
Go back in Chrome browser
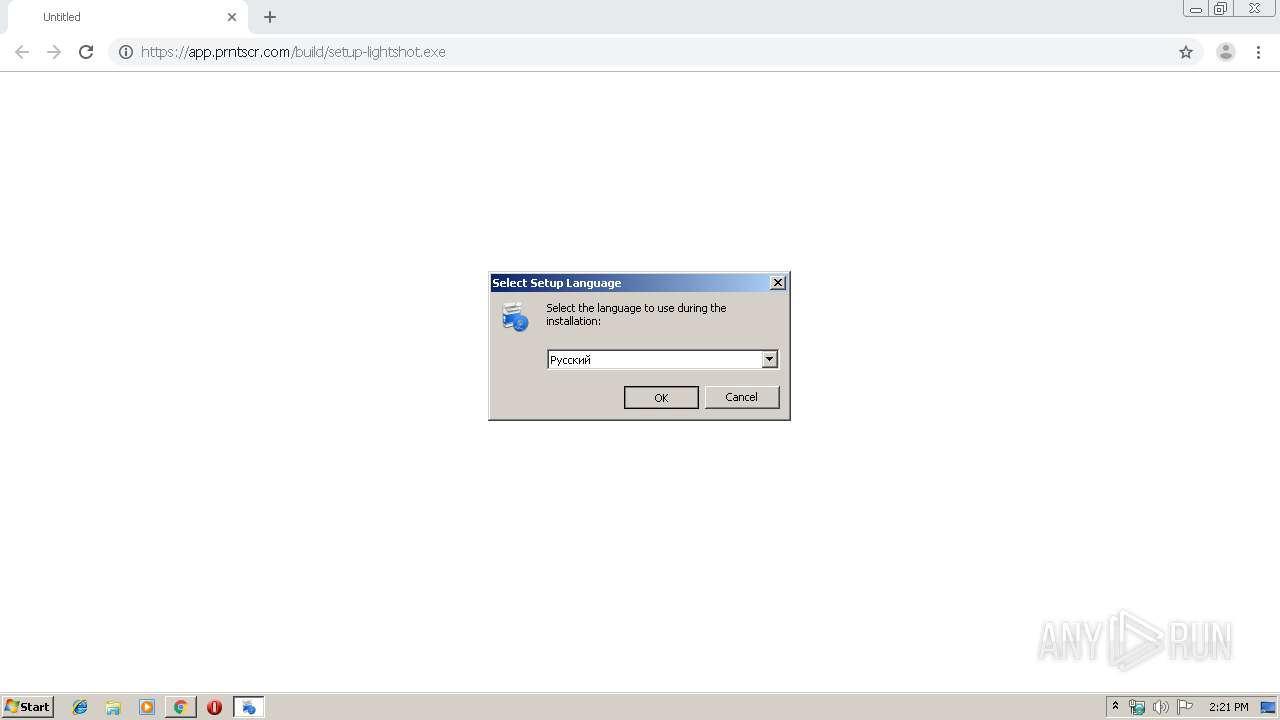[x=22, y=52]
